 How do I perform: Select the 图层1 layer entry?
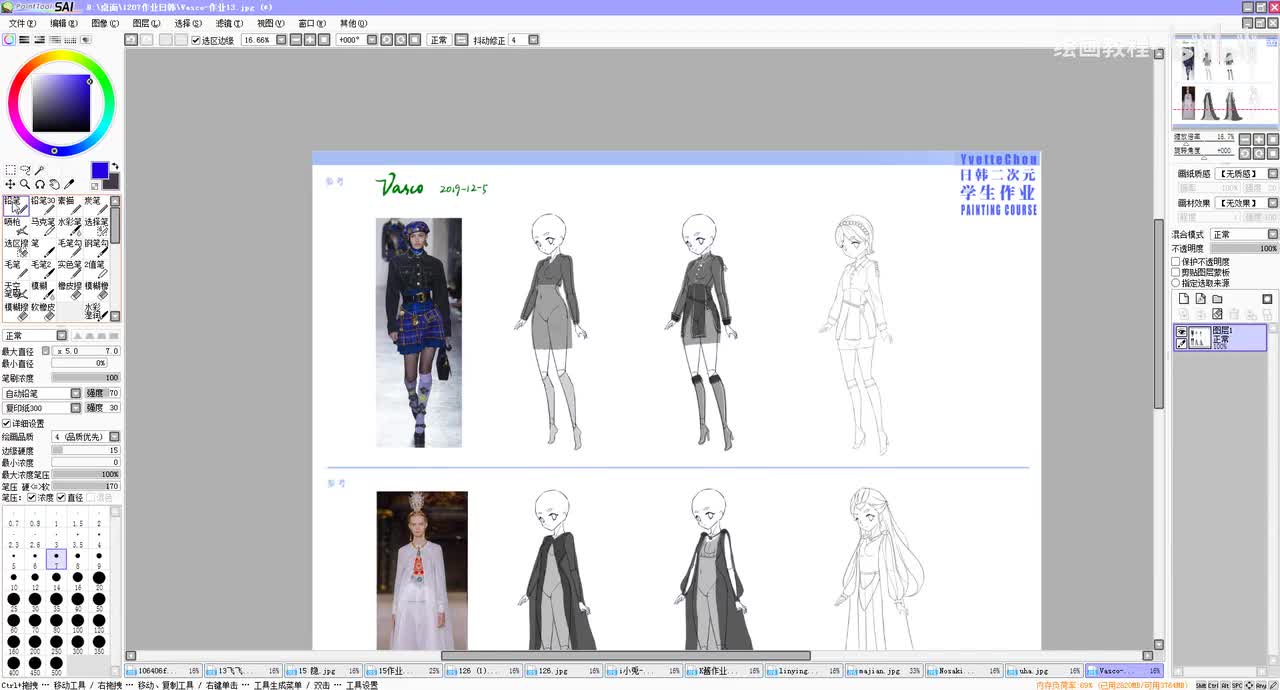1220,338
